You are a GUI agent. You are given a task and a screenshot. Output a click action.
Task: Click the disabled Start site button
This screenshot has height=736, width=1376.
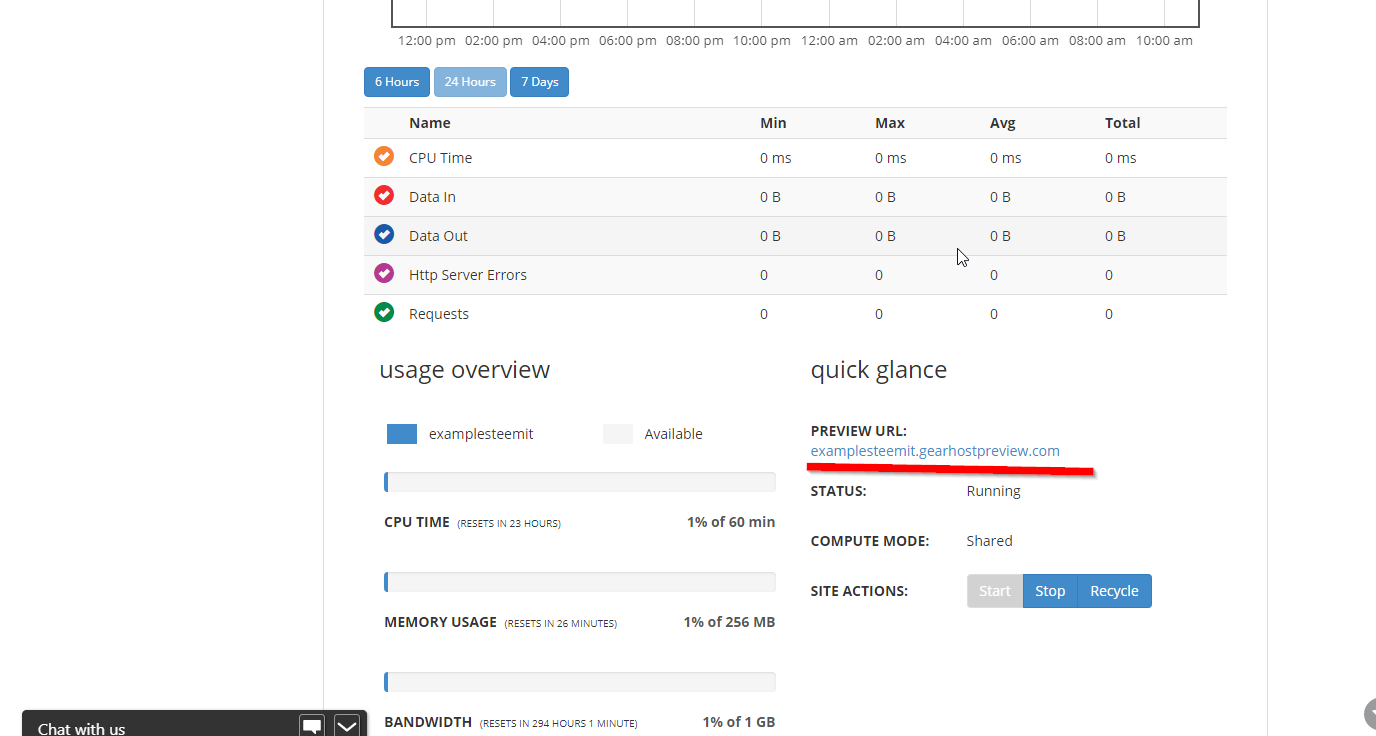point(995,591)
